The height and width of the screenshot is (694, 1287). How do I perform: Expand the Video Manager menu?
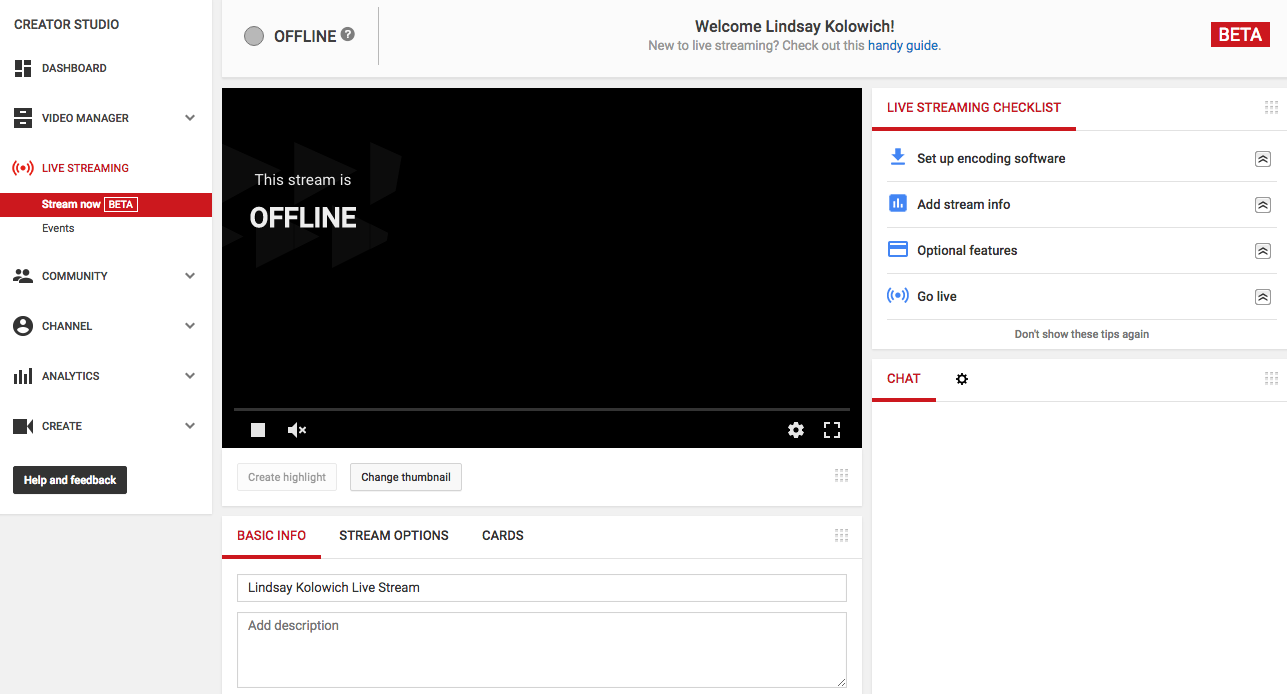(190, 118)
